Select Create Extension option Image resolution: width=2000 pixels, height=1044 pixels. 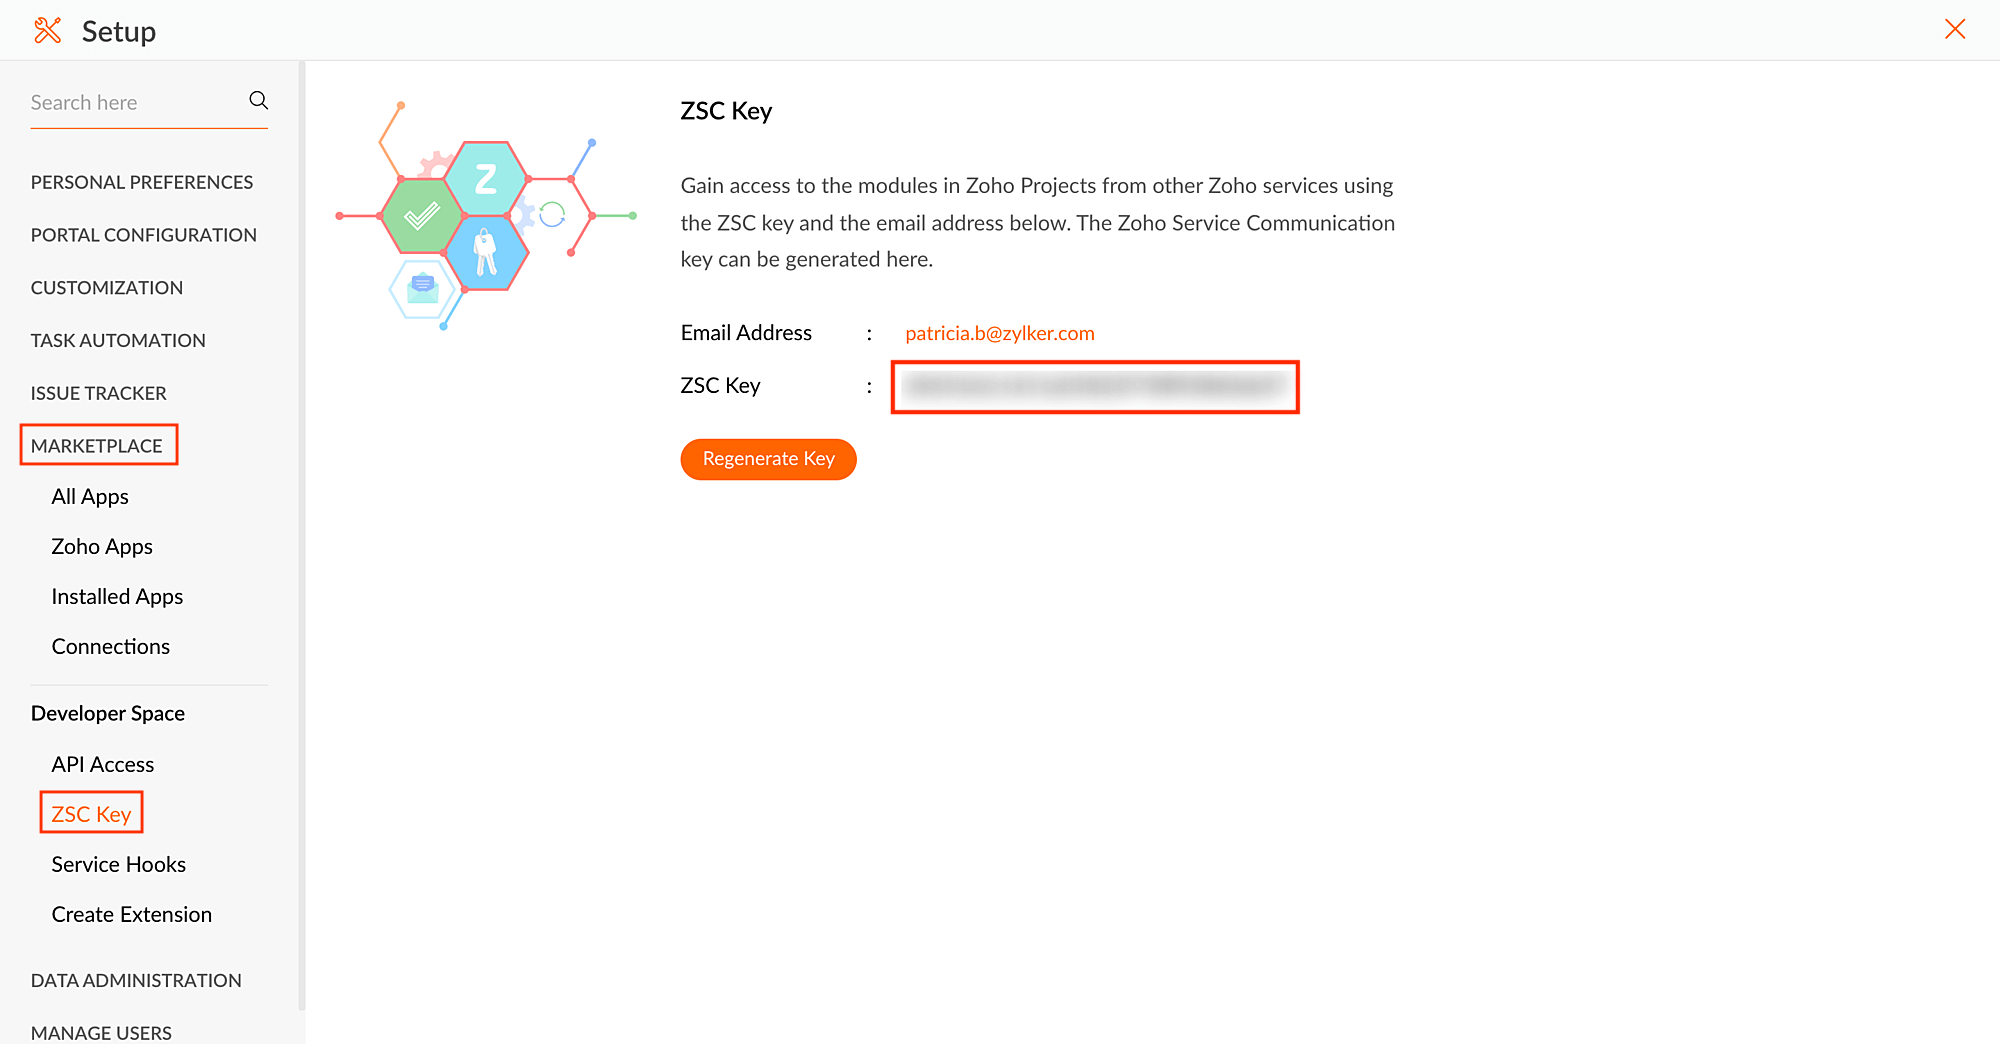tap(131, 915)
